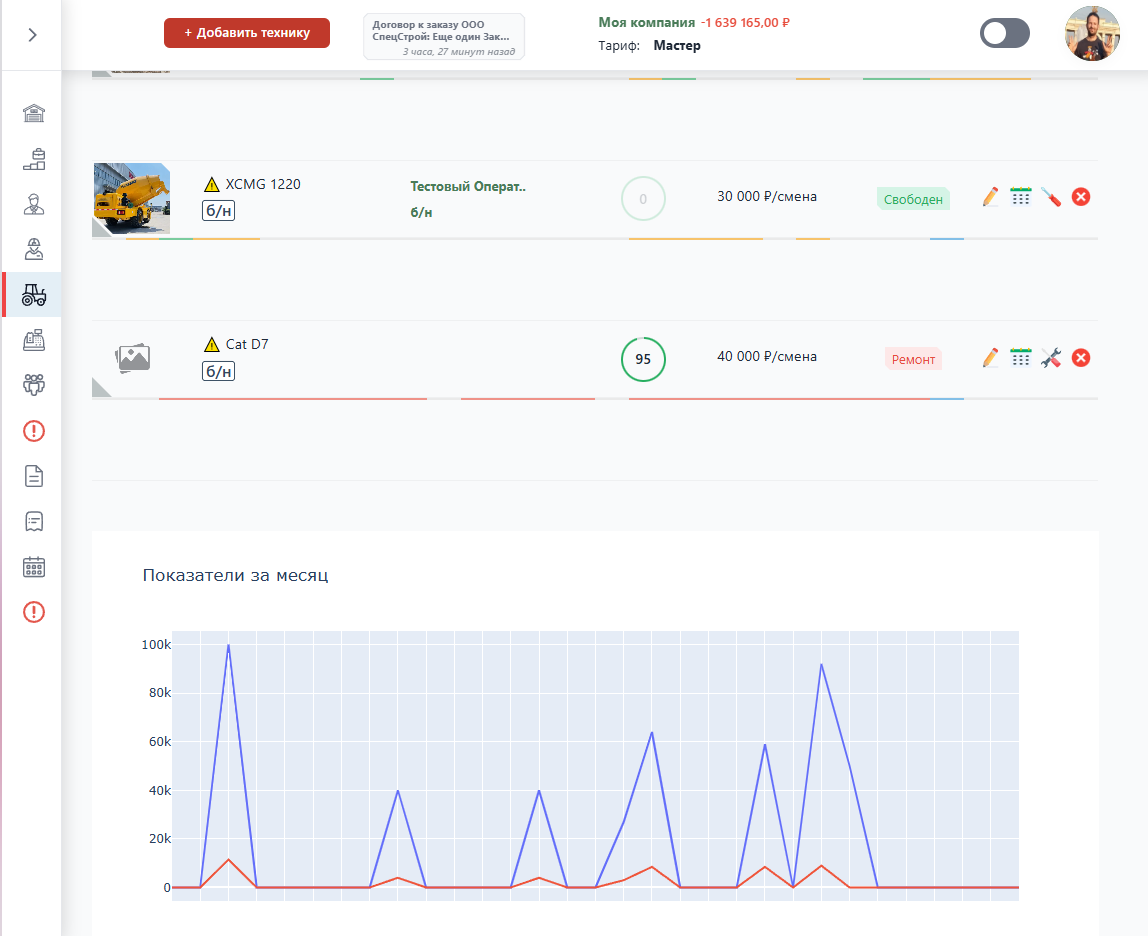Click the '60k' y-axis label

coord(160,741)
